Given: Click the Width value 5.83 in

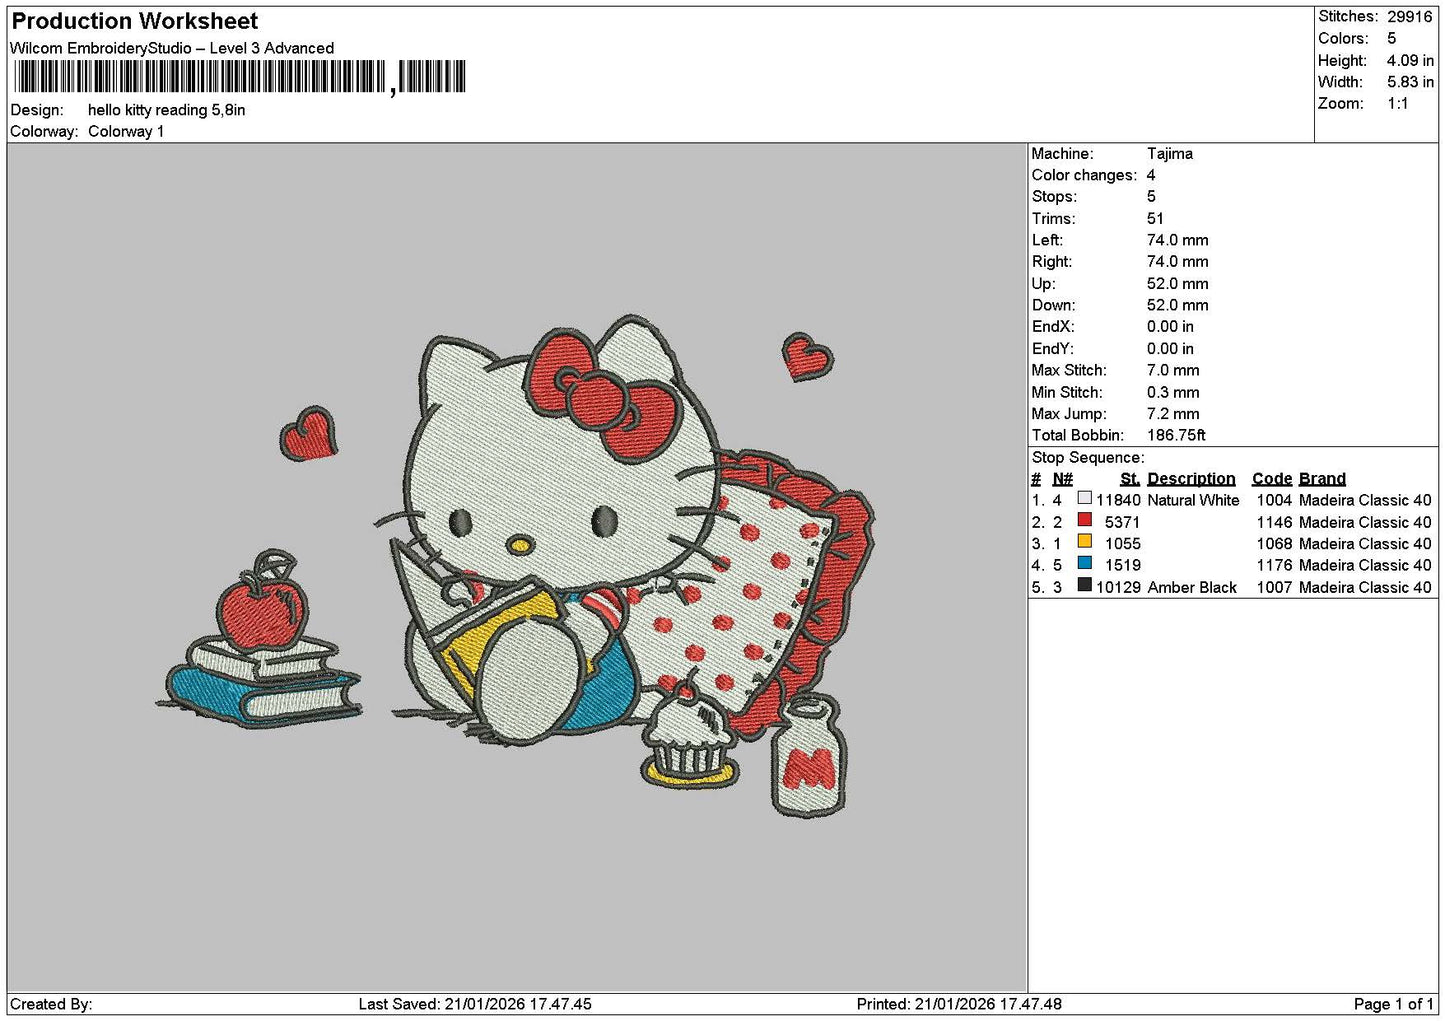Looking at the screenshot, I should 1410,82.
